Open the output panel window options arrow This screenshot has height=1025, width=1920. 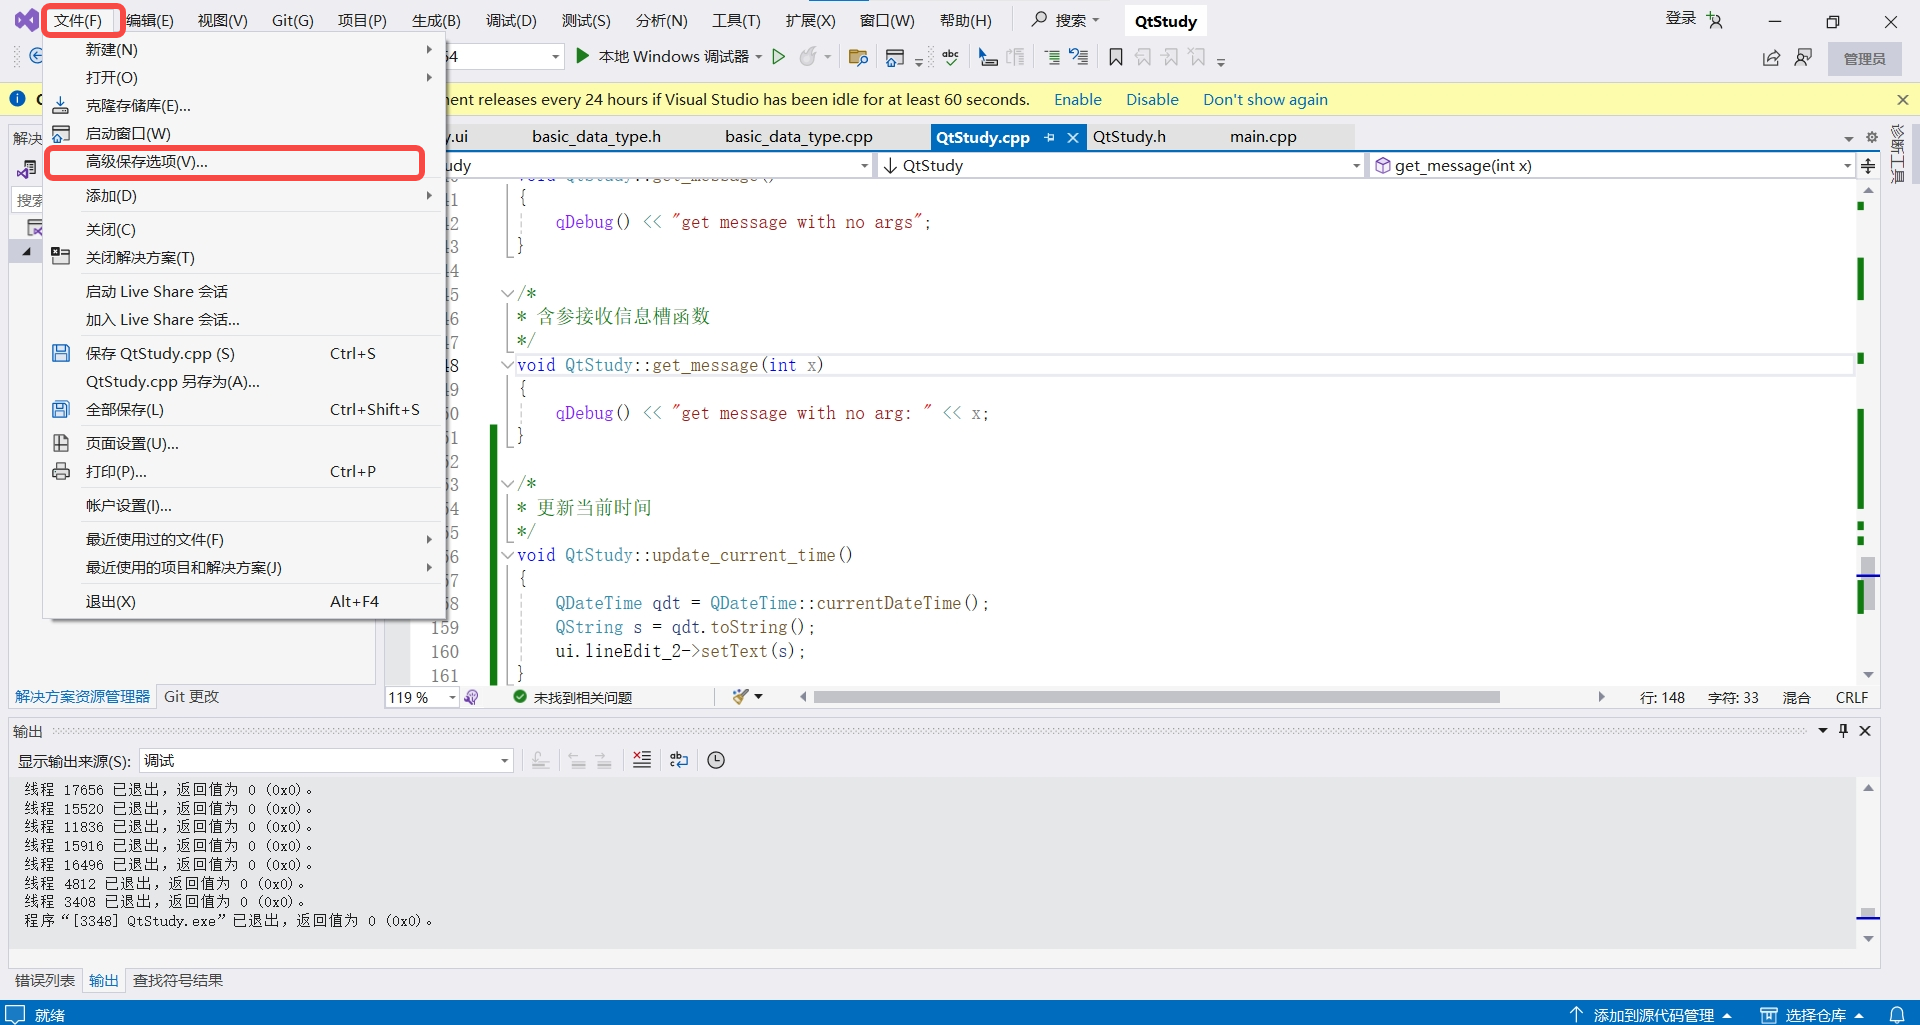(x=1822, y=731)
